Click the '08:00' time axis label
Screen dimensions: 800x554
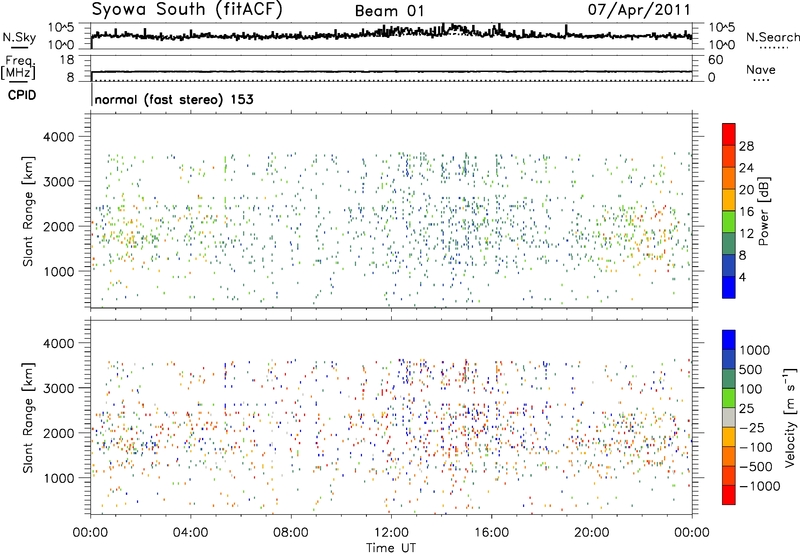[x=291, y=533]
